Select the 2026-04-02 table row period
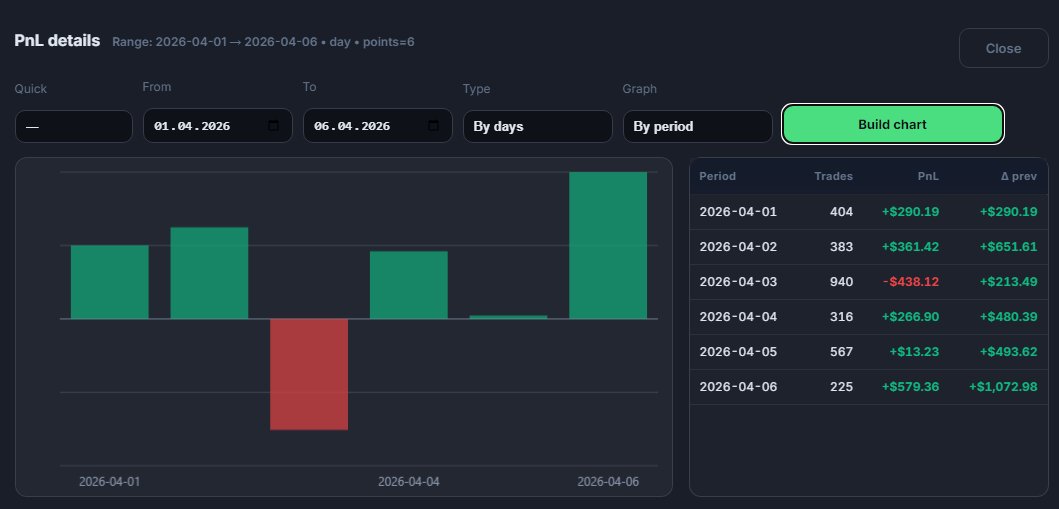 coord(738,247)
